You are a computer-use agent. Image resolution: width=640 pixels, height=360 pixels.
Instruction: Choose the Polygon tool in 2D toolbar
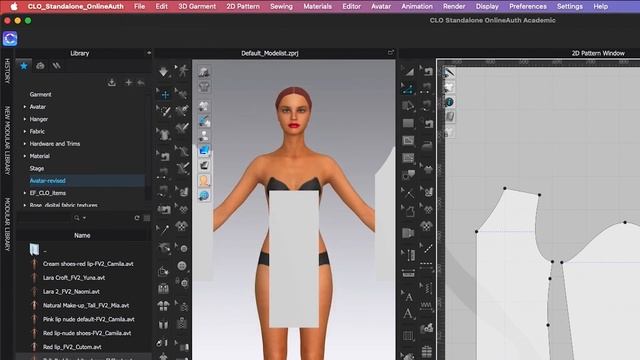pyautogui.click(x=408, y=106)
